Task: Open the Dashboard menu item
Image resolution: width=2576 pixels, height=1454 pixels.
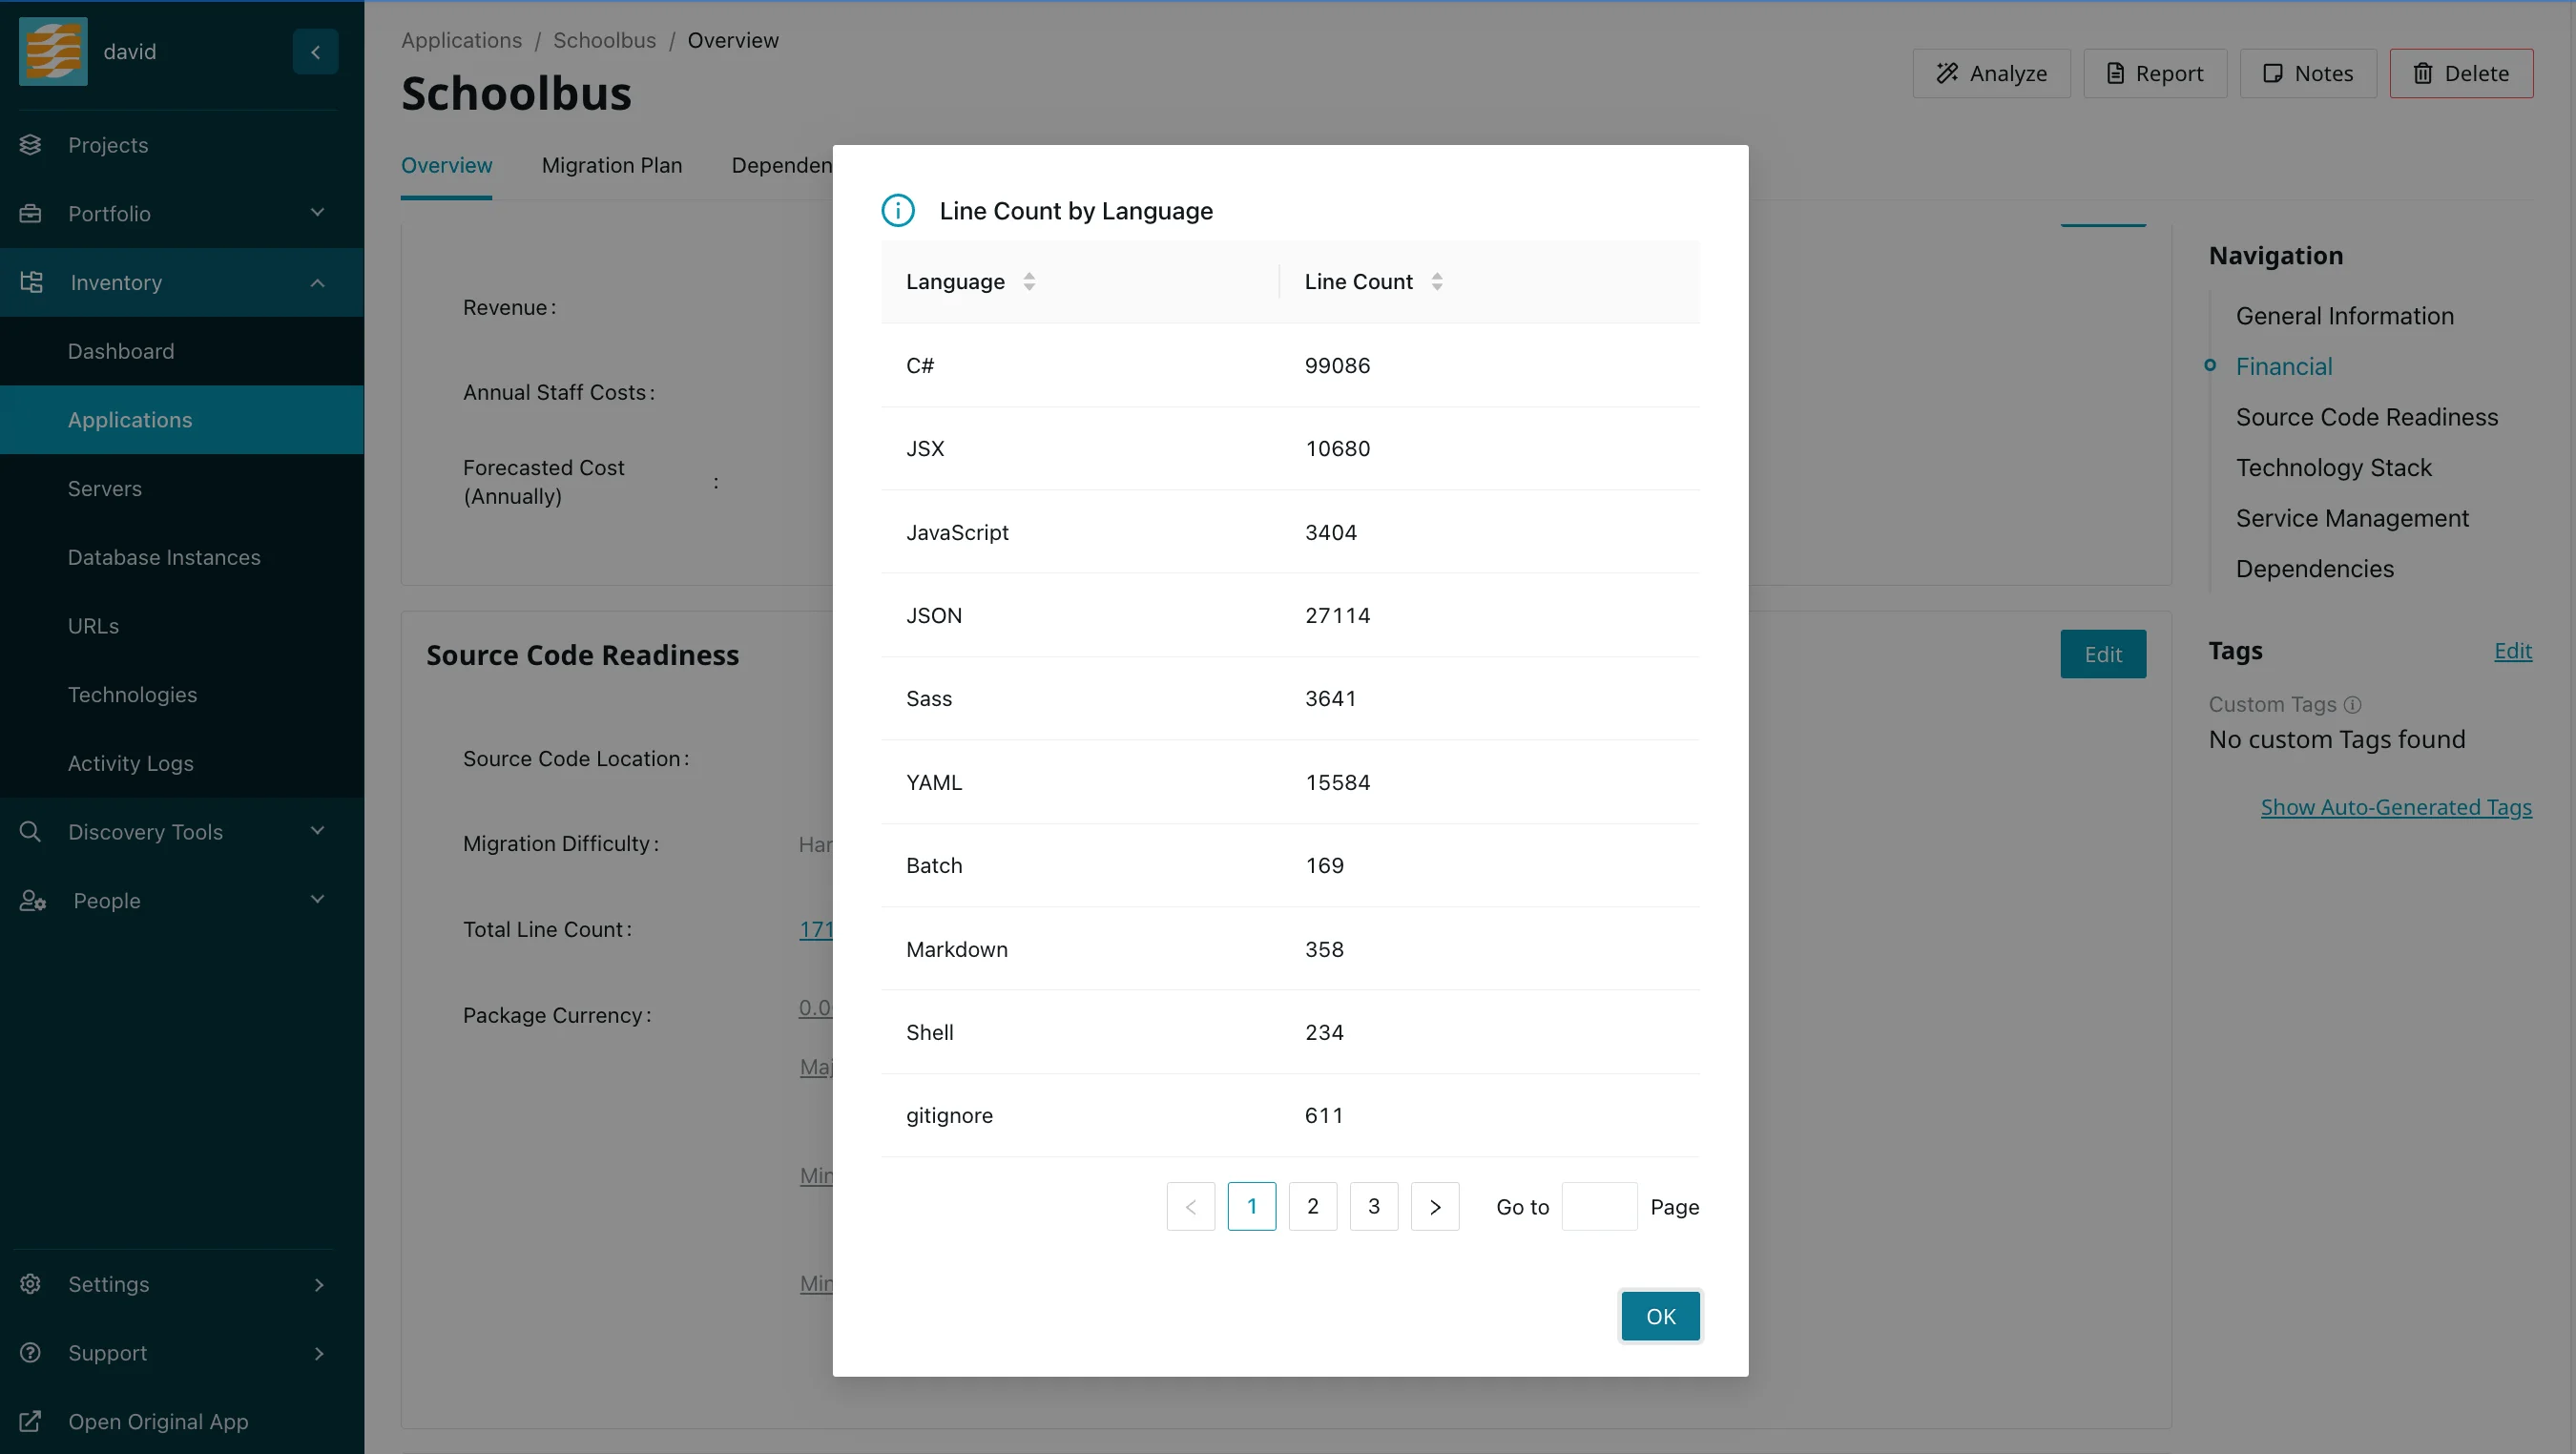Action: tap(182, 351)
